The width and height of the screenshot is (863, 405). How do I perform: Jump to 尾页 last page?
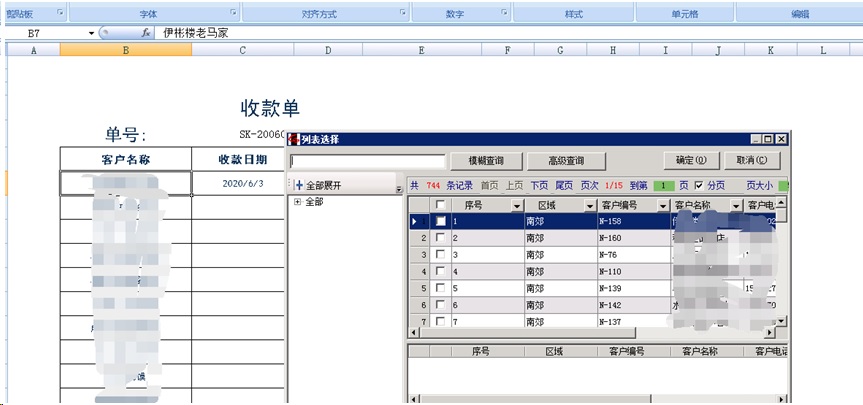[x=564, y=186]
